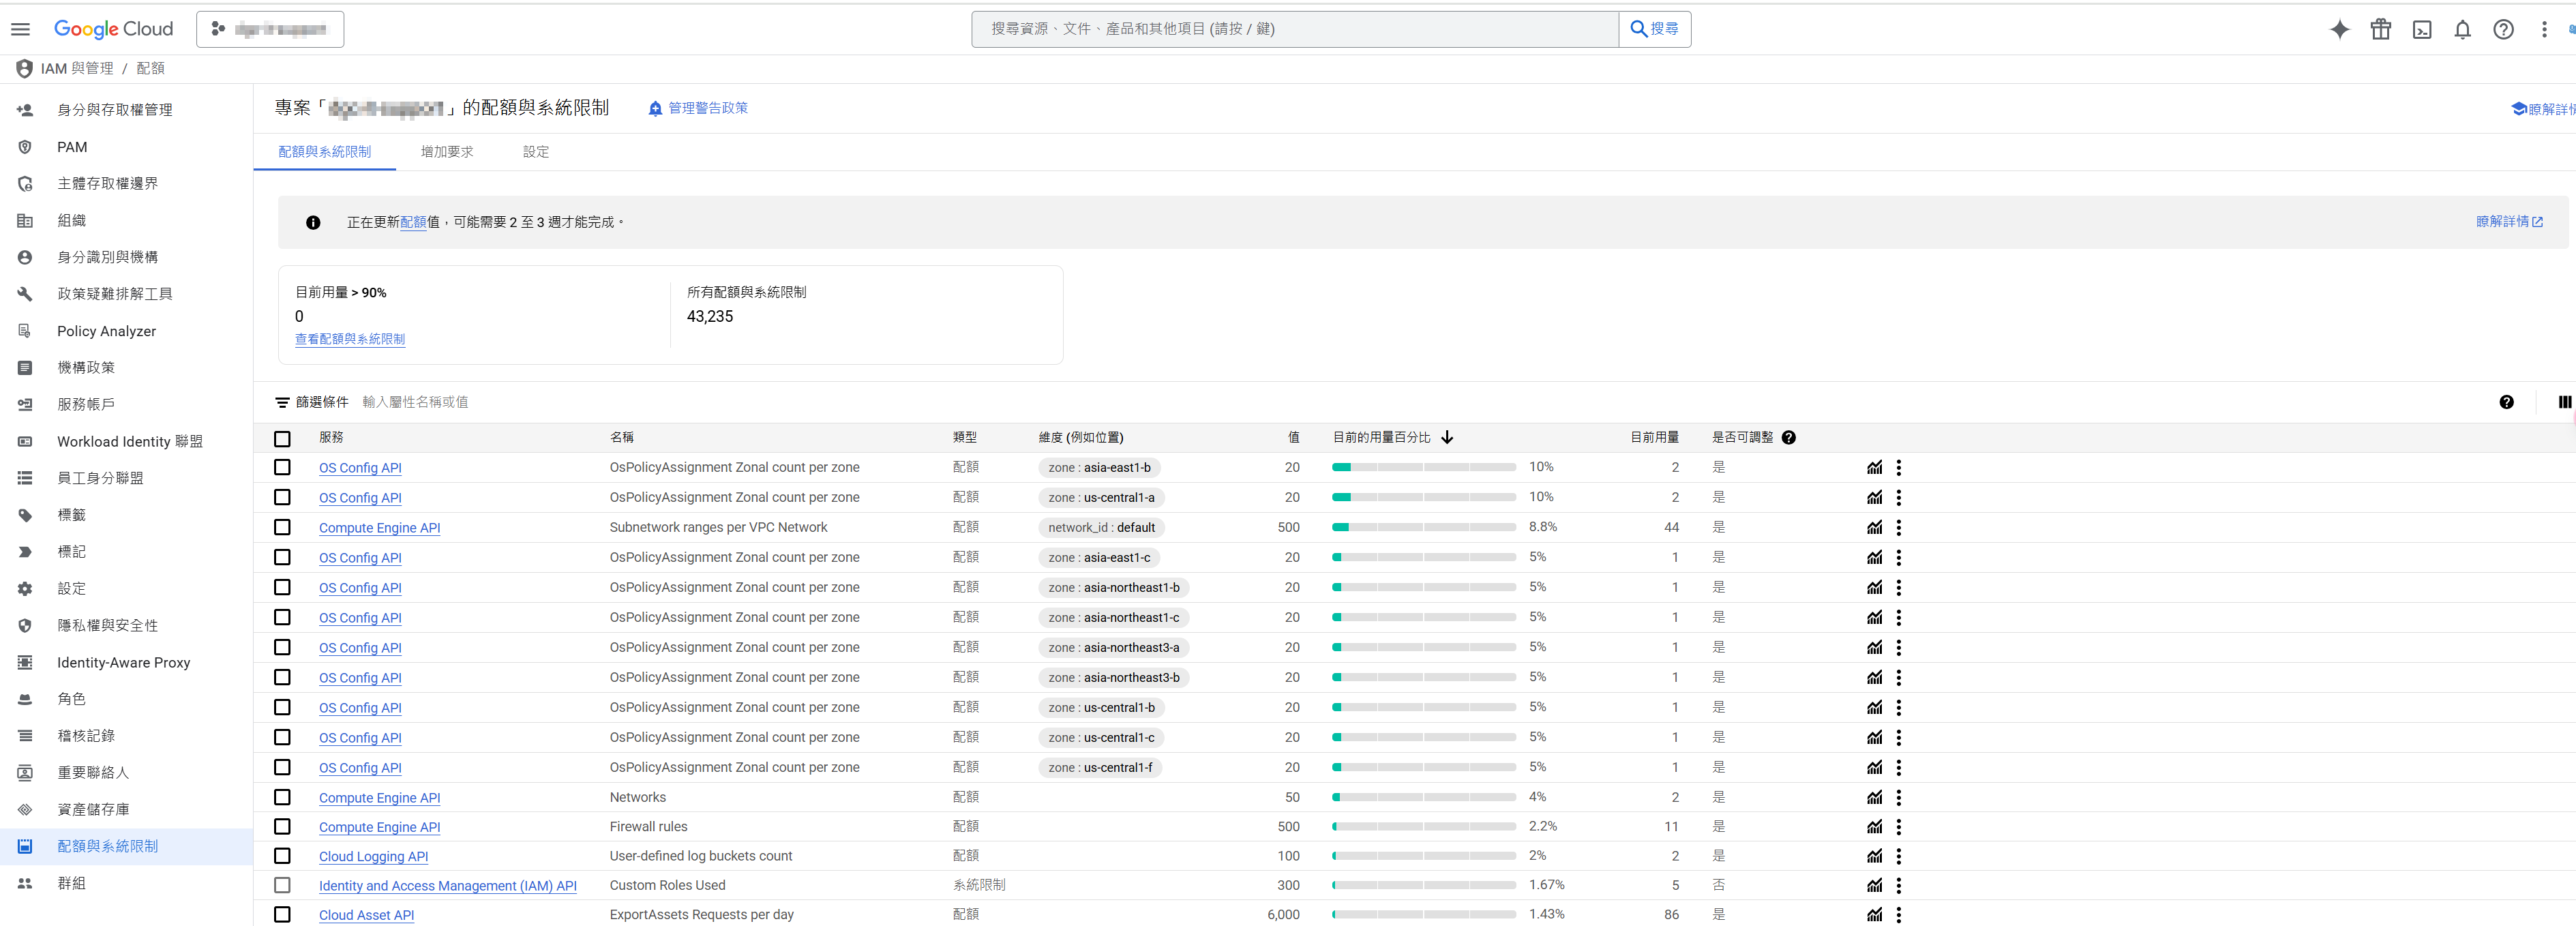Open the project selector dropdown

270,29
